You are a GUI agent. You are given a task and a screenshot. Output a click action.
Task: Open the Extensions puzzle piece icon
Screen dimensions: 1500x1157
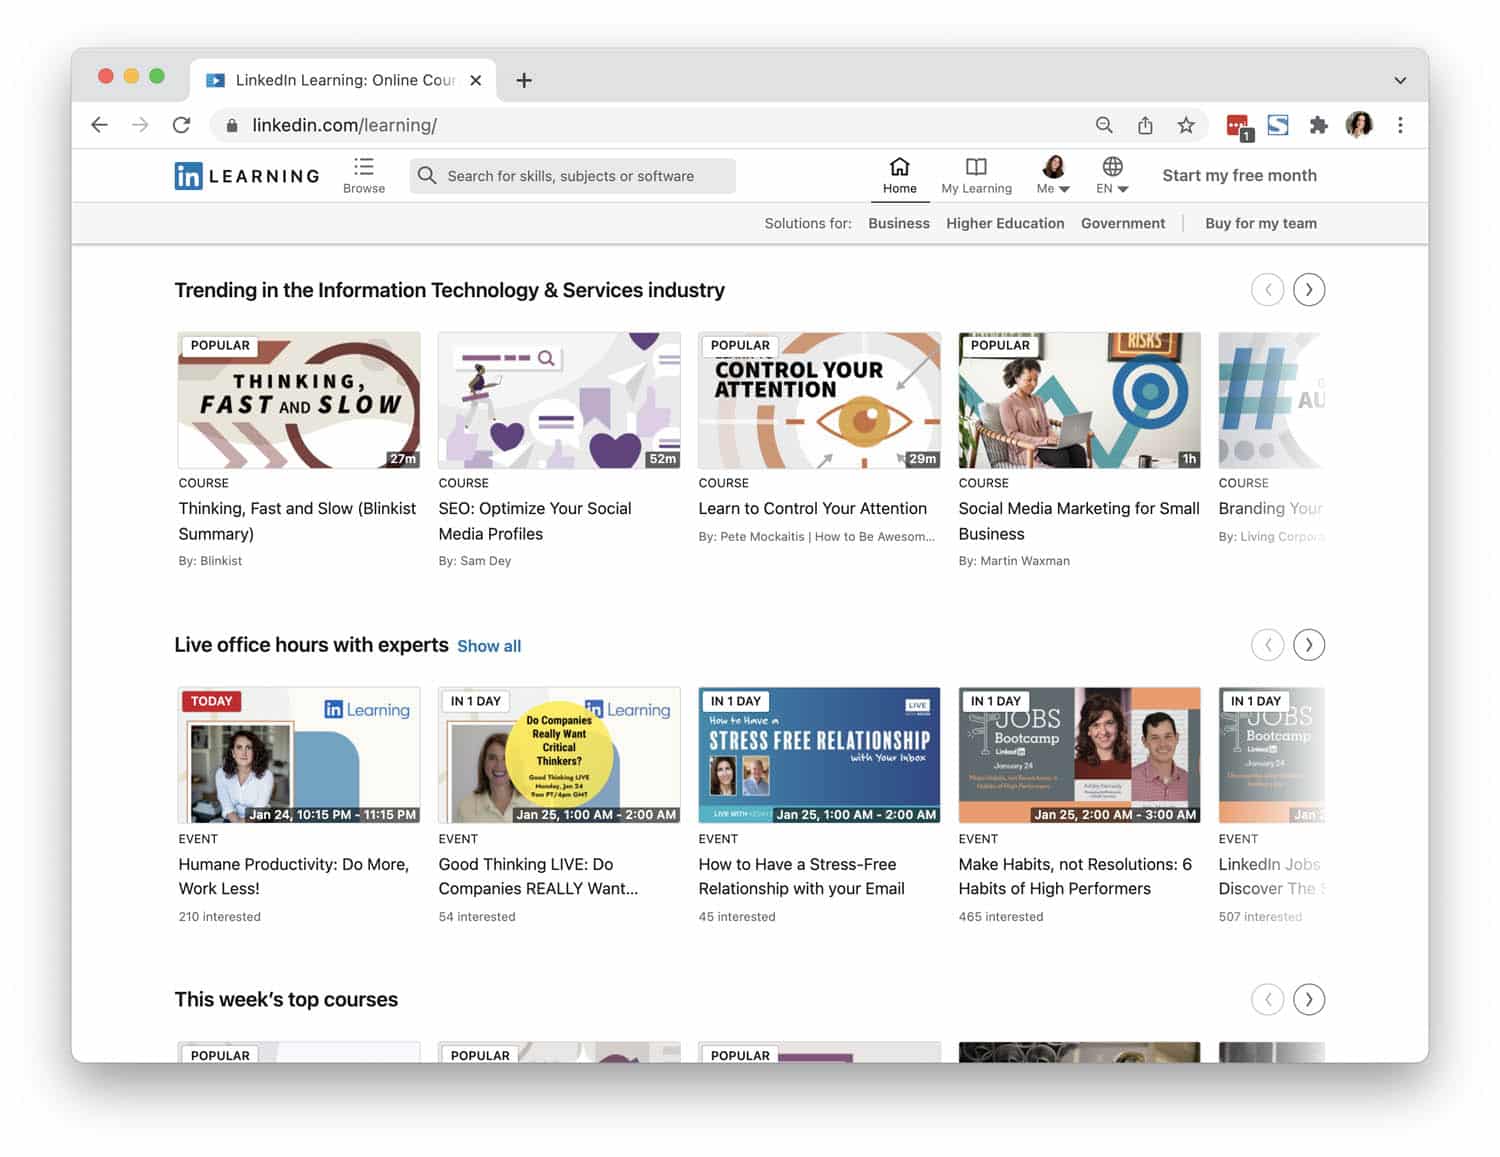tap(1318, 125)
